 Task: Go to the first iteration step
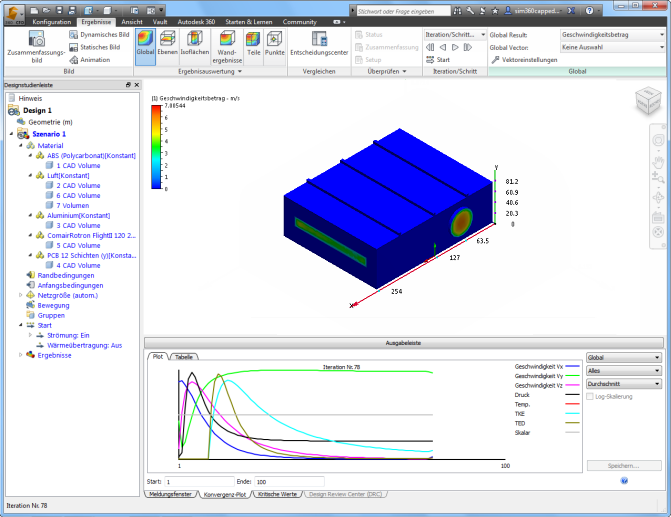tap(430, 47)
